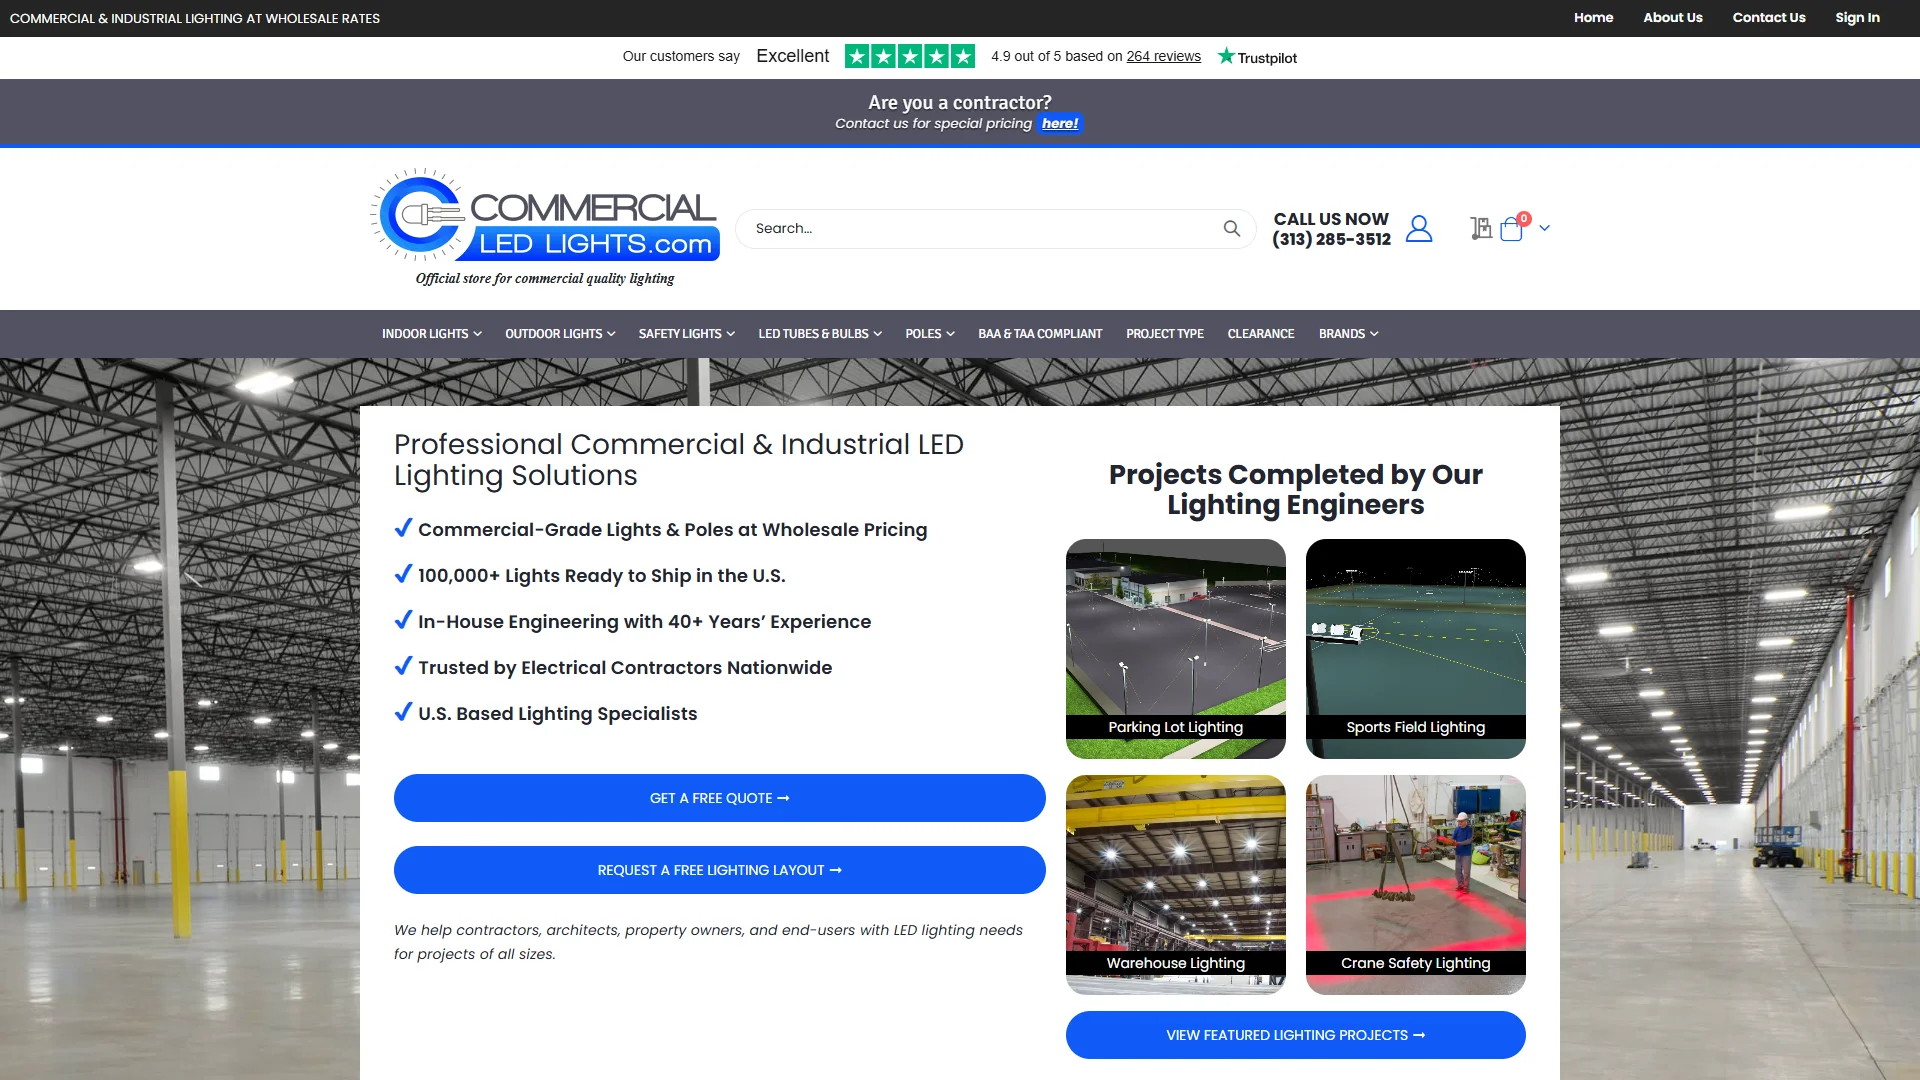1920x1080 pixels.
Task: Open the Contact Us link
Action: pos(1768,18)
